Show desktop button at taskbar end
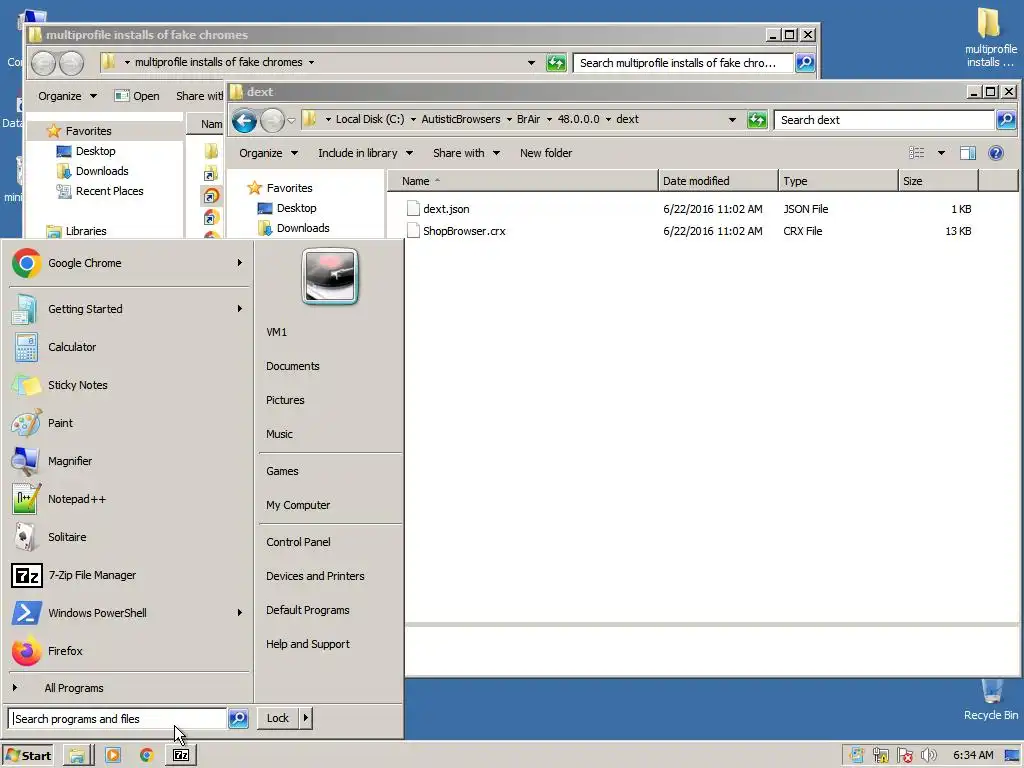The width and height of the screenshot is (1024, 768). click(1013, 756)
